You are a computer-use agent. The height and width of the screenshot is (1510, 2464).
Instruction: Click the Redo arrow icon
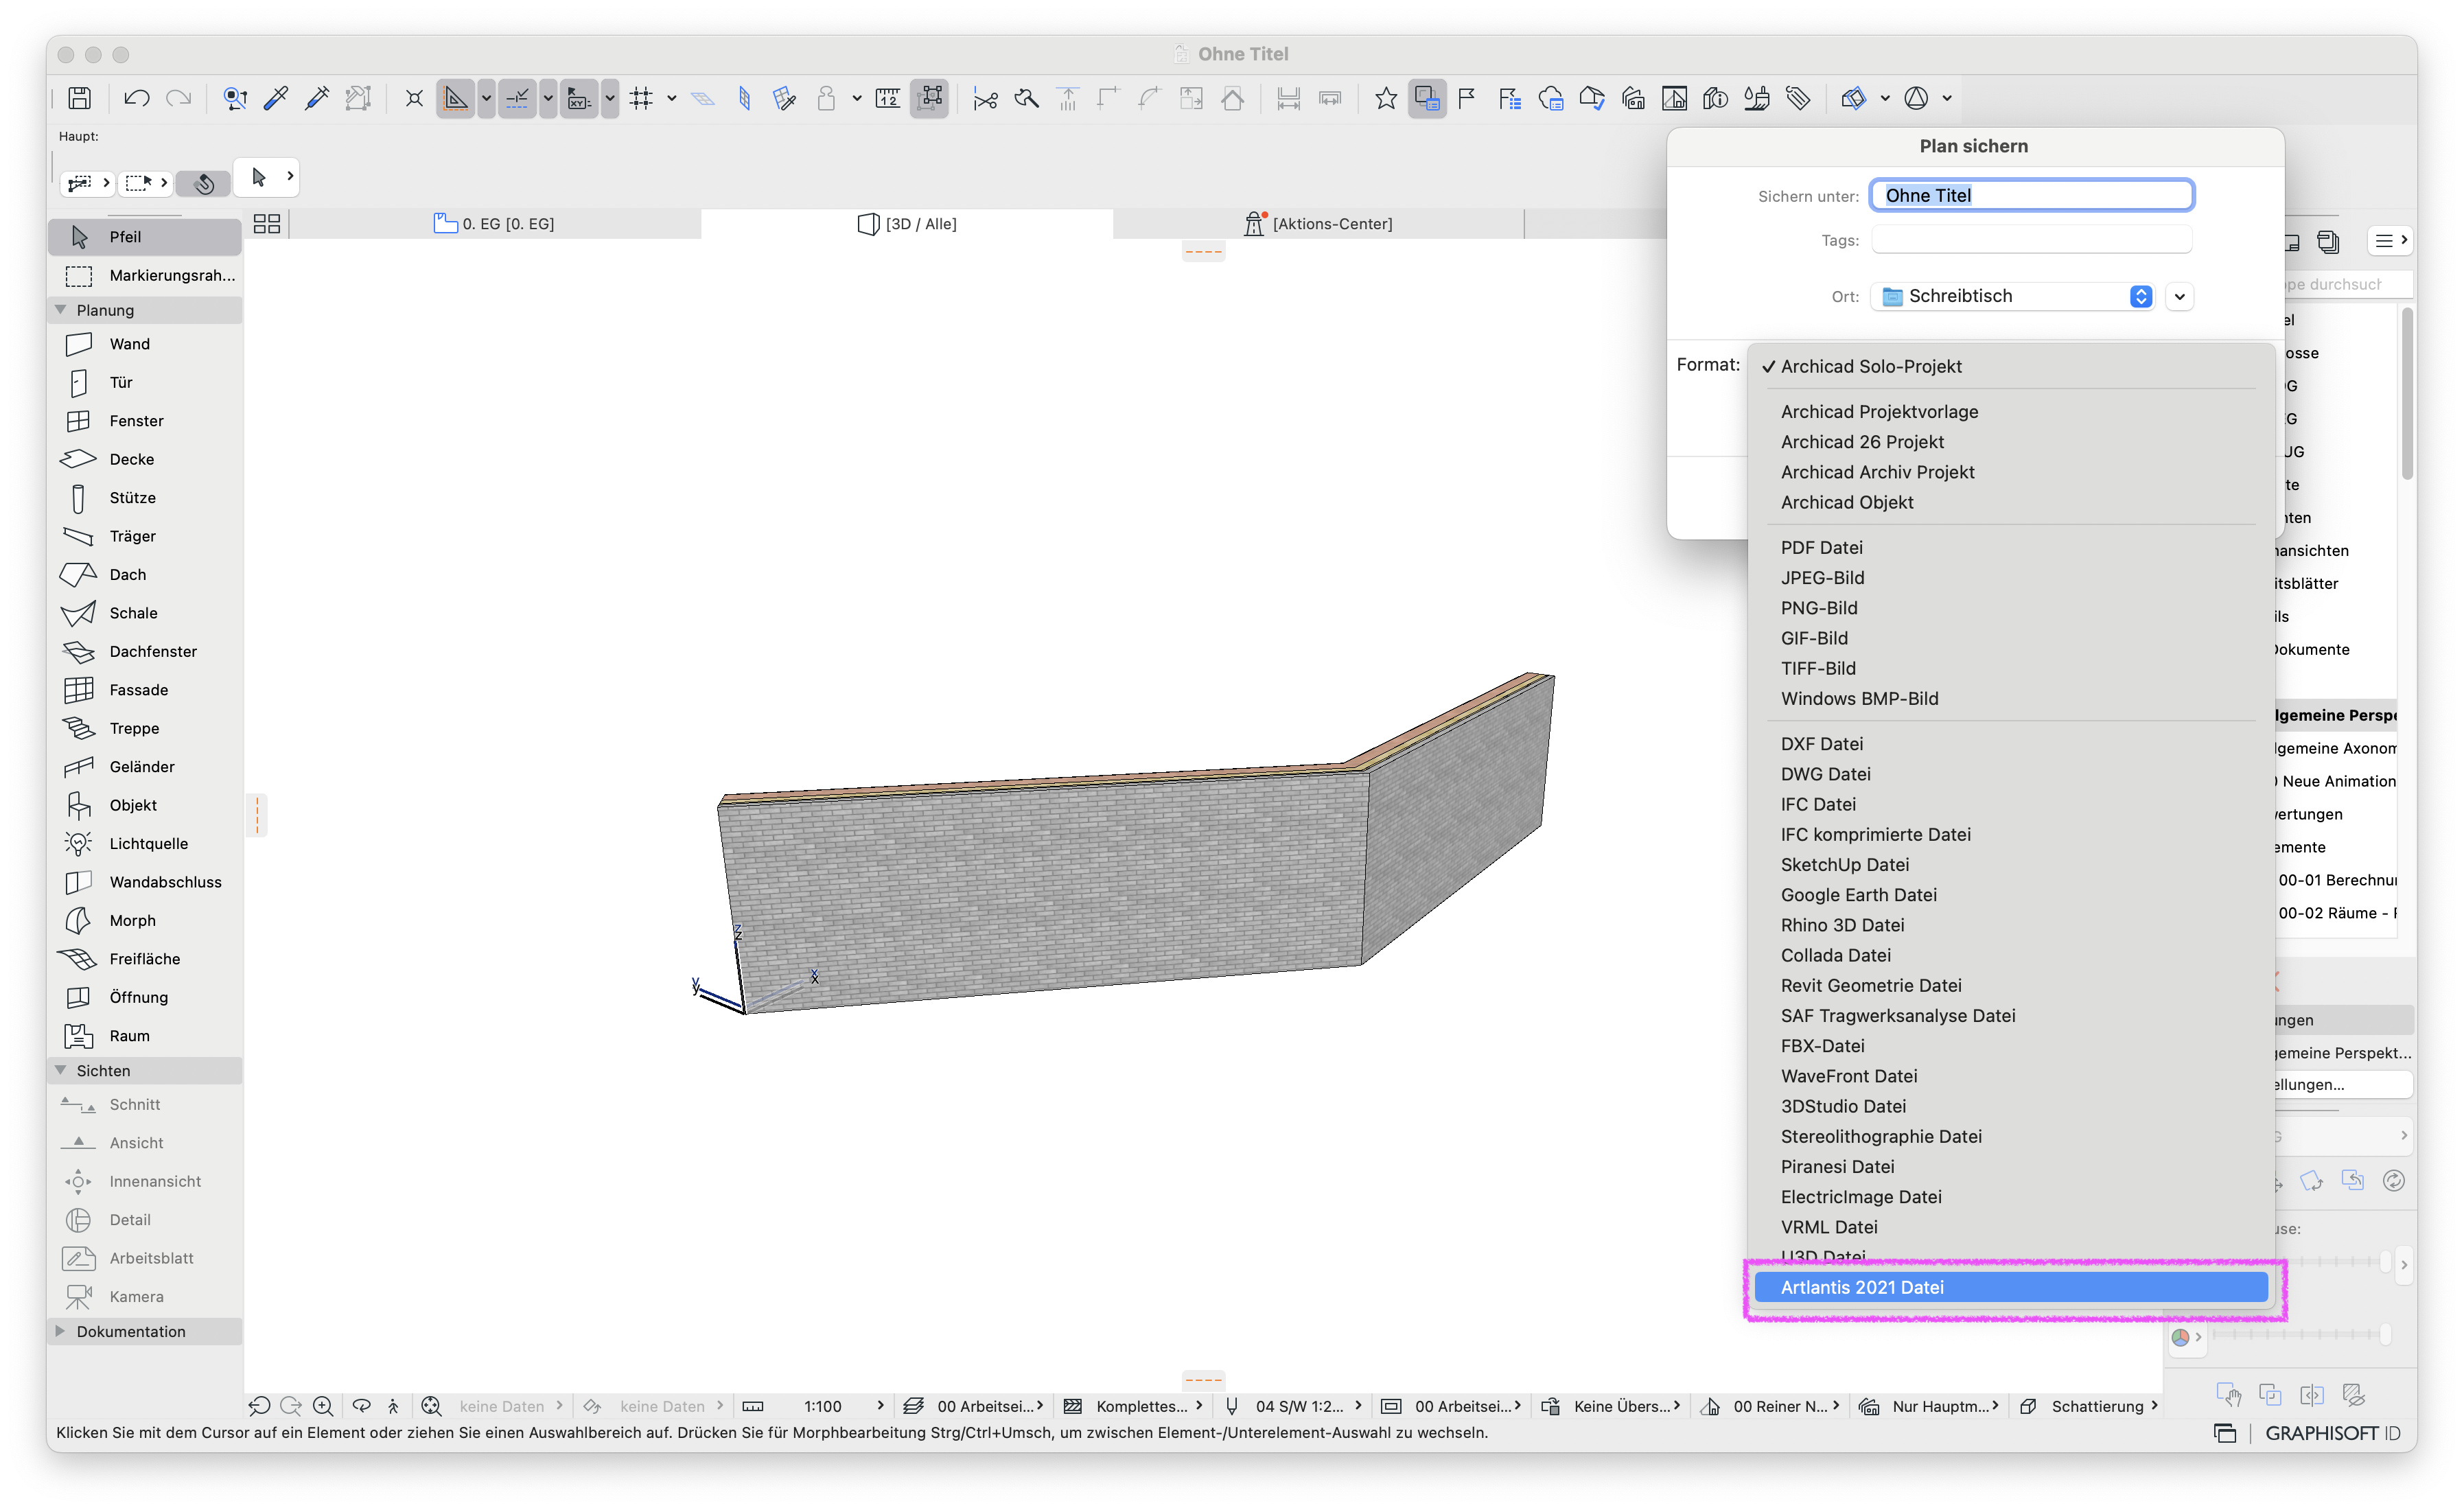179,98
